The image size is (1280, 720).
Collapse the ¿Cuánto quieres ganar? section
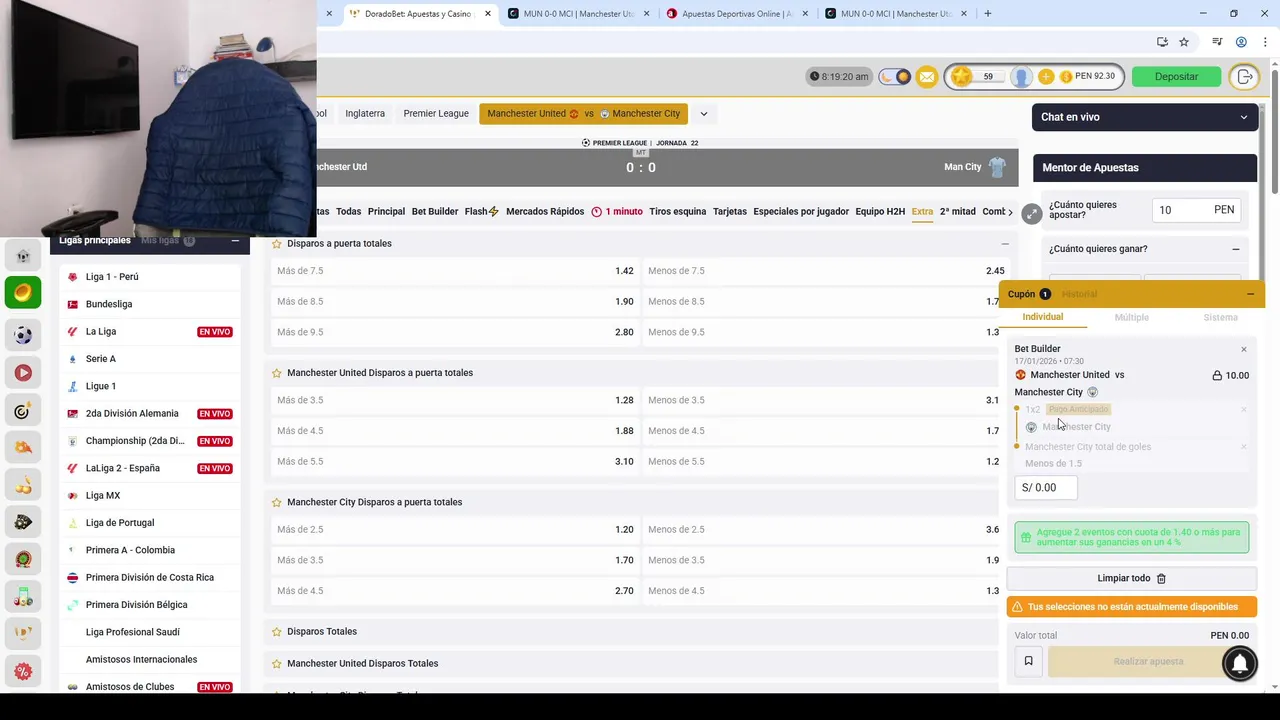pos(1236,249)
